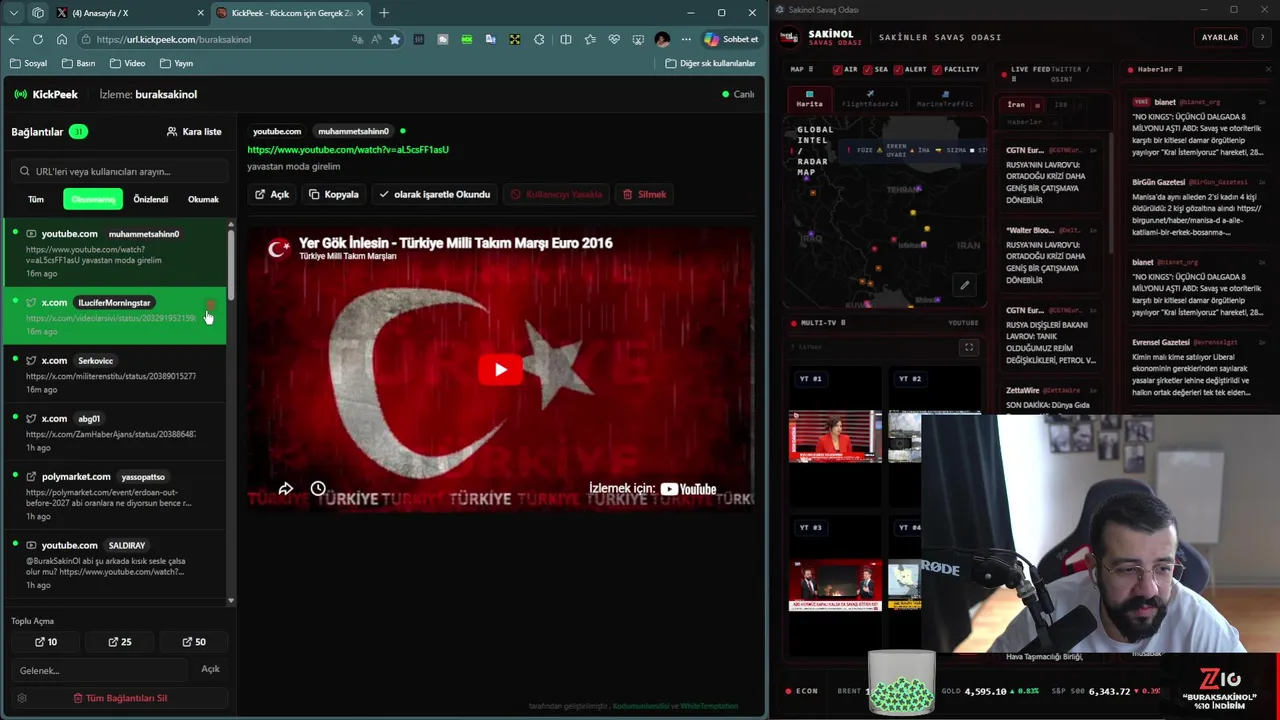Open the green youtube.com/watch link
This screenshot has width=1280, height=720.
coord(348,149)
